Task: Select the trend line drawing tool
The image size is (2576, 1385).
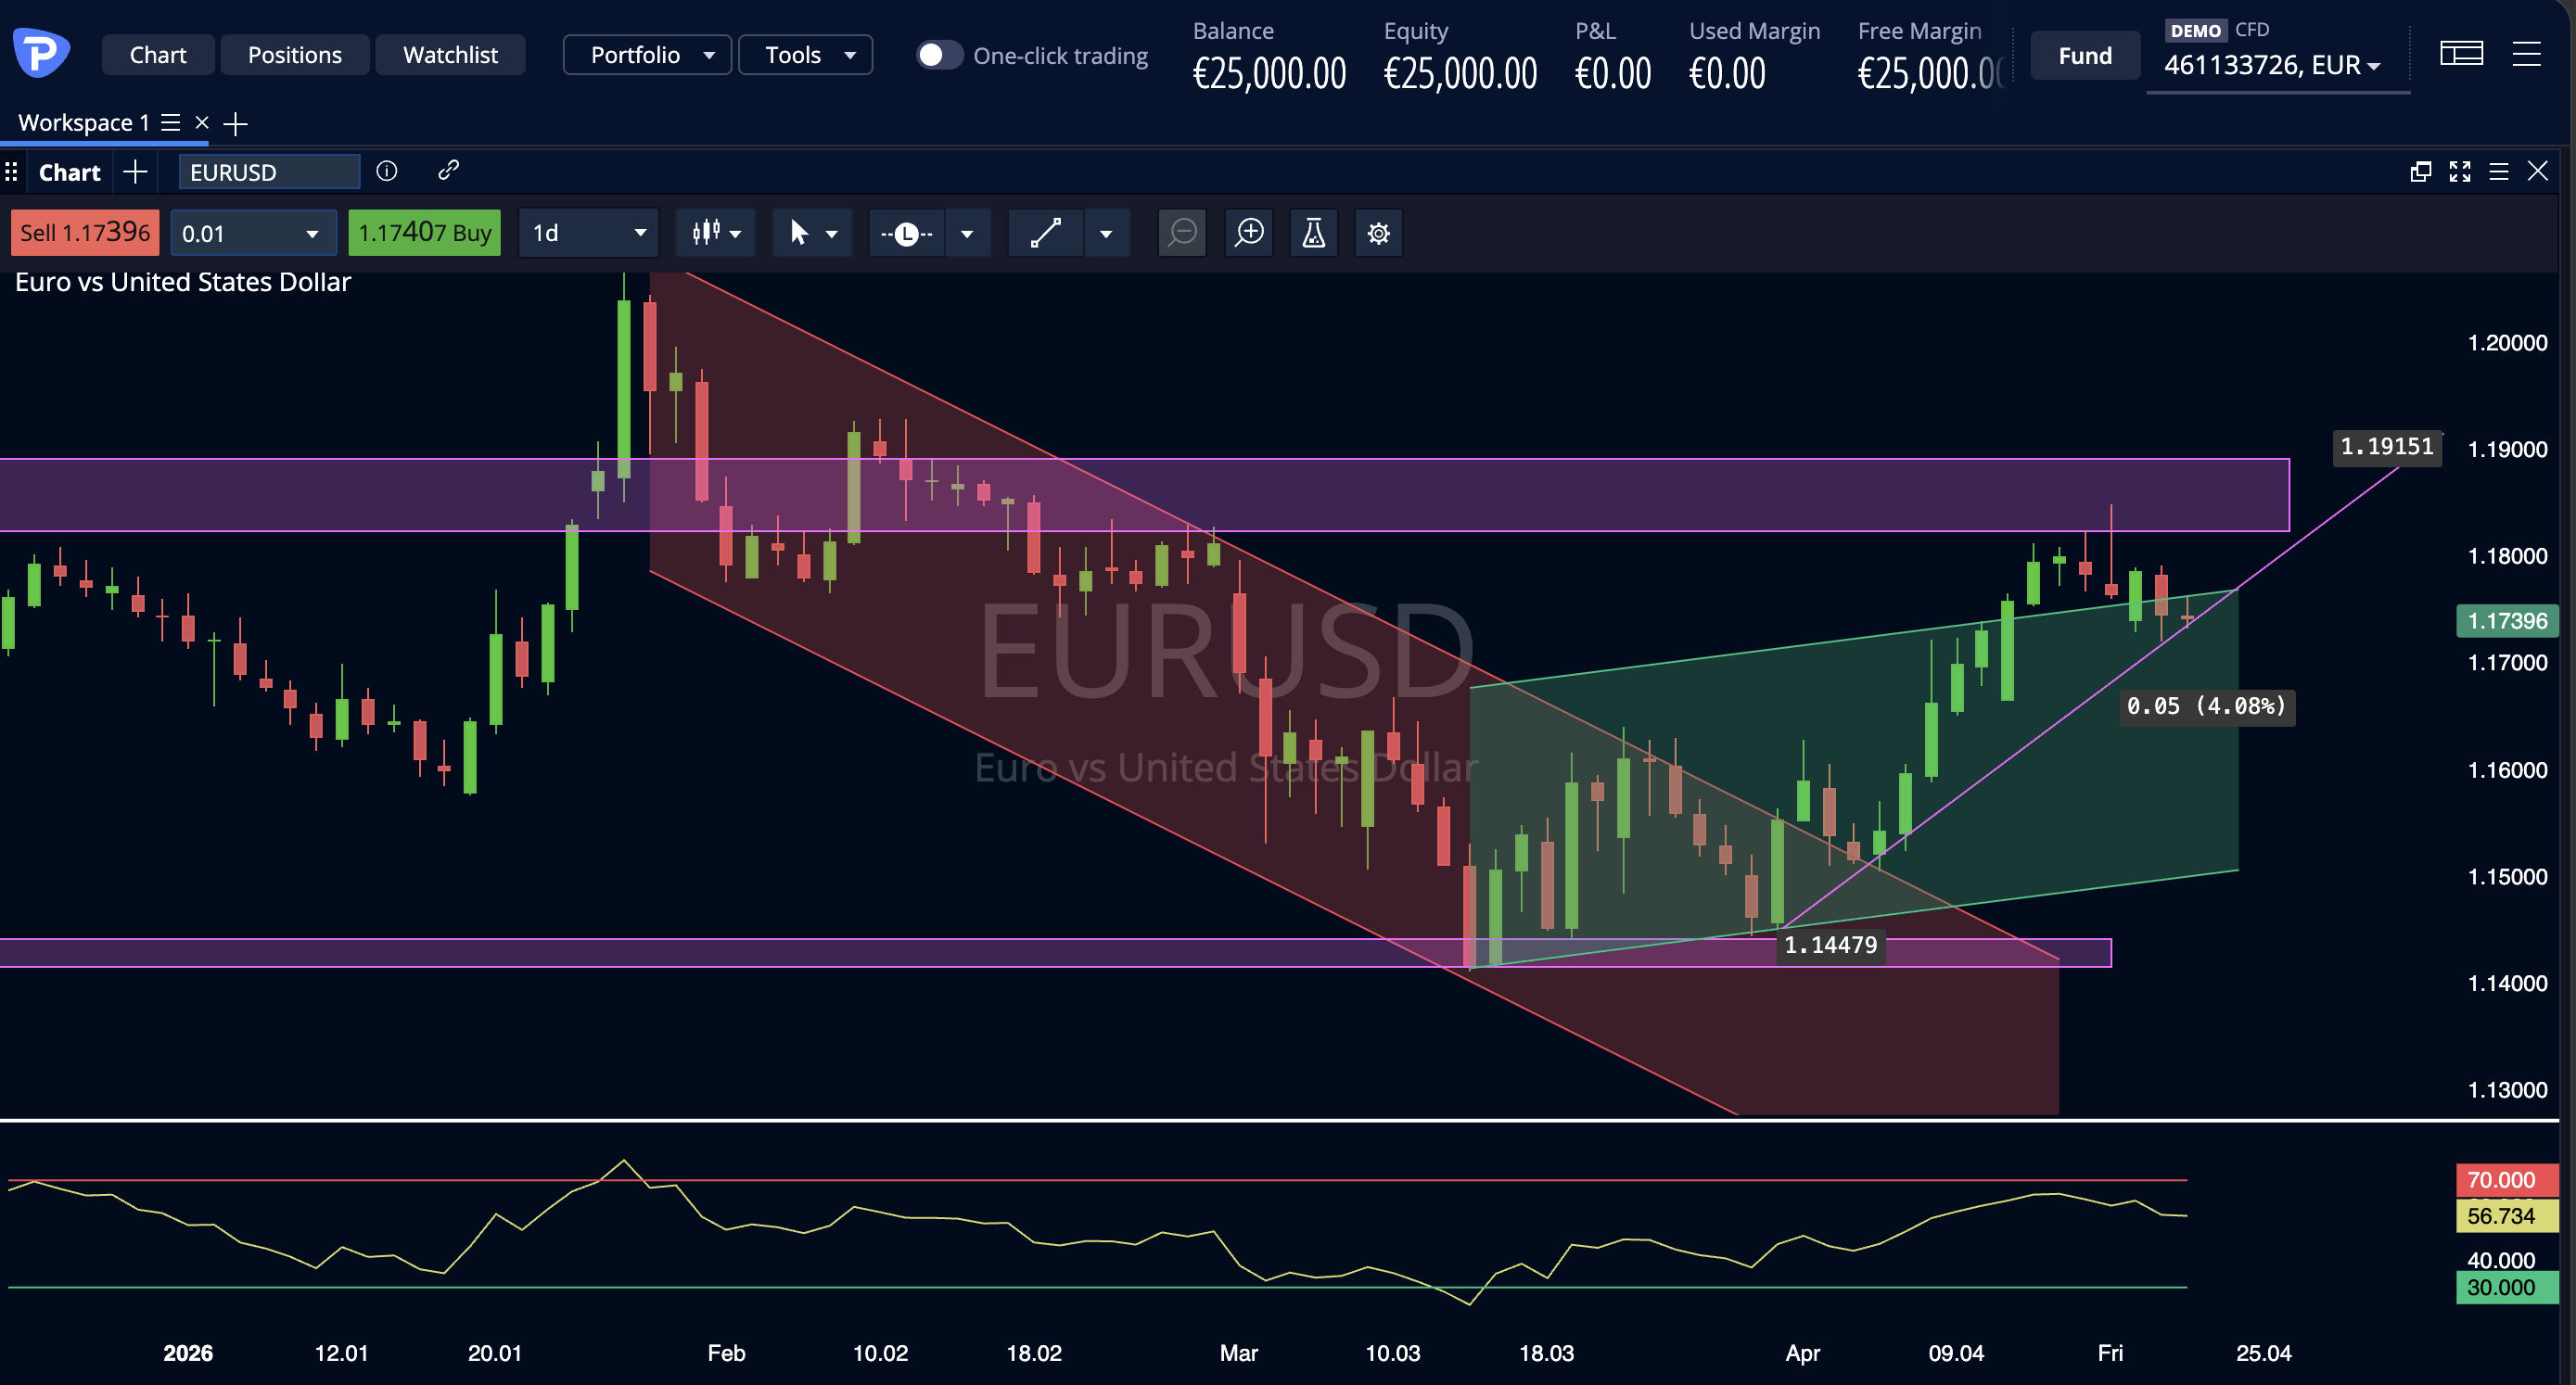Action: point(1045,233)
